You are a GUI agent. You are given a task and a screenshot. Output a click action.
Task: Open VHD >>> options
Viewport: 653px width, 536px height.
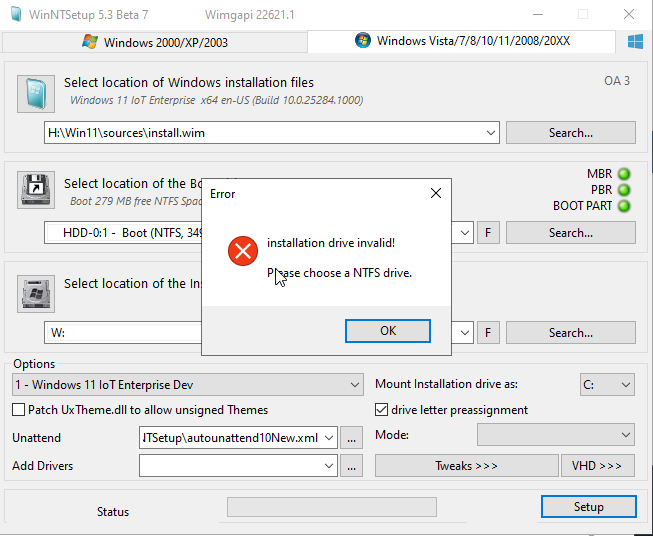pos(598,466)
